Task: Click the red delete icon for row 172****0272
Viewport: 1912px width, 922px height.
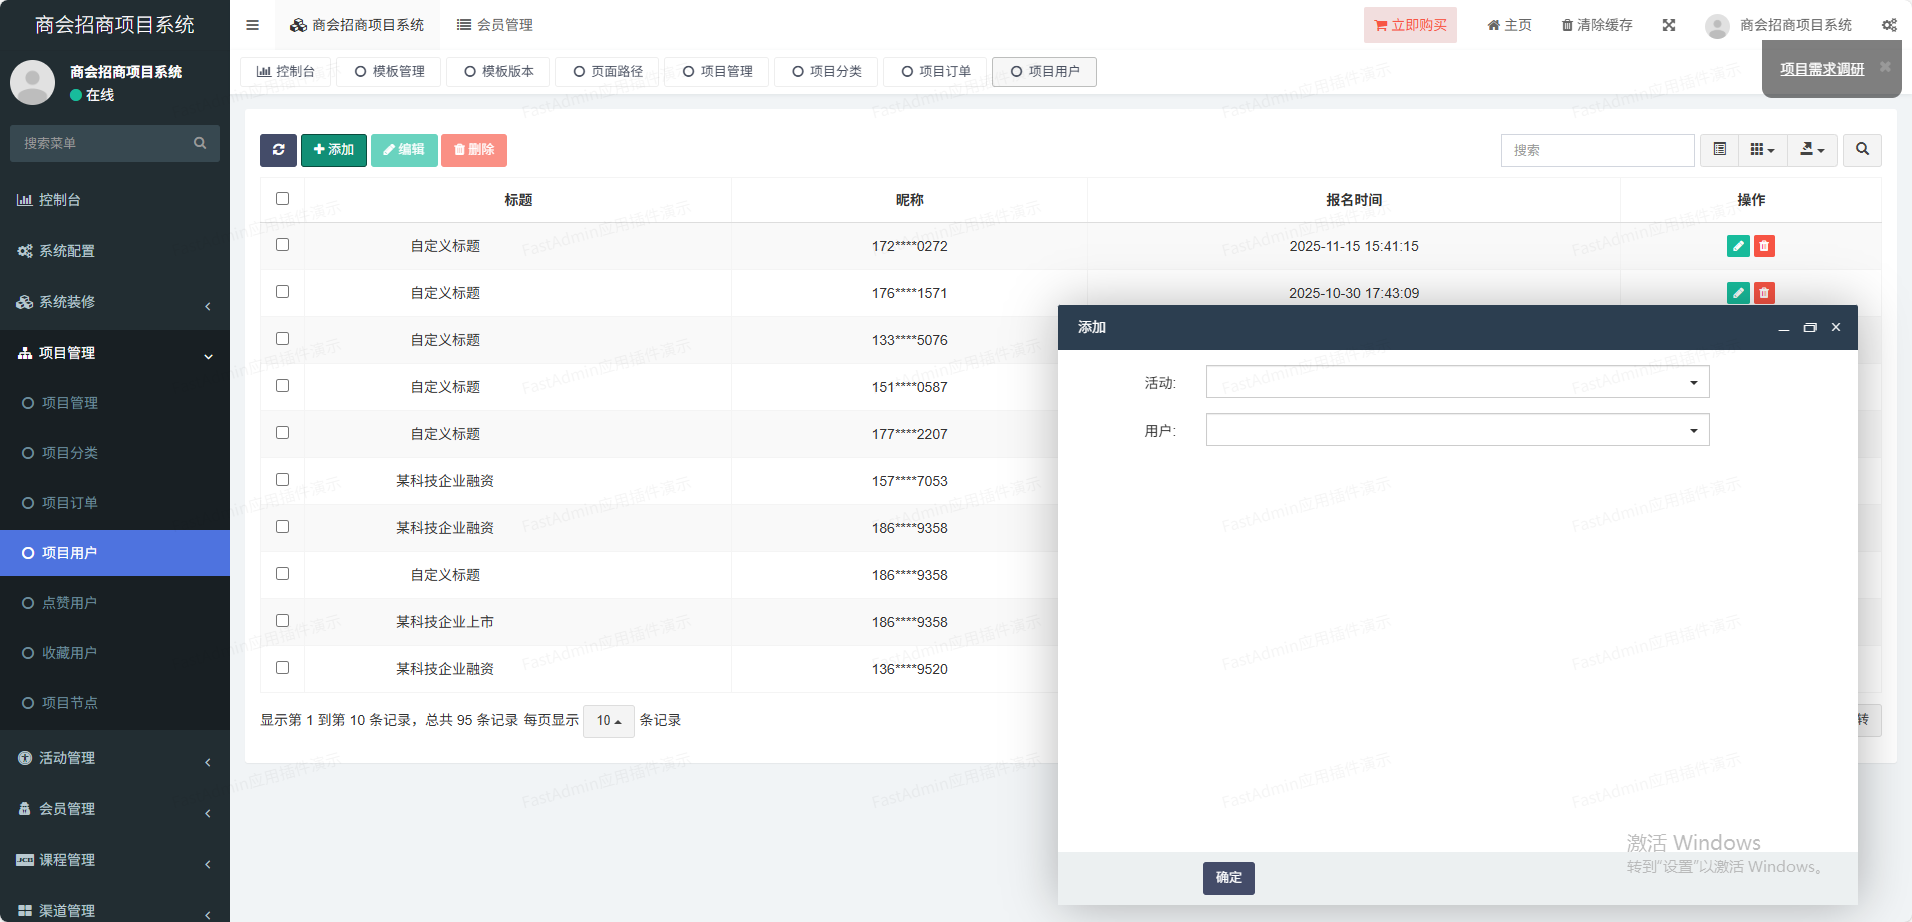Action: click(1764, 246)
